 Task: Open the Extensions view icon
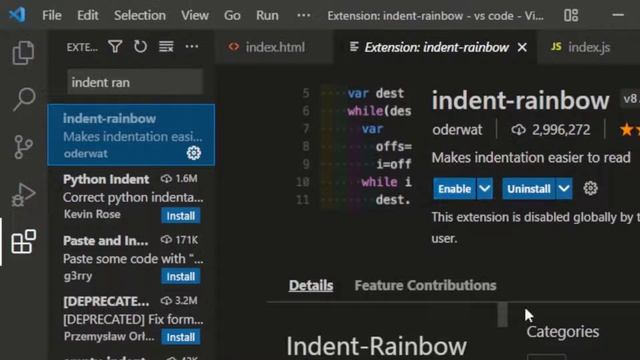coord(23,242)
